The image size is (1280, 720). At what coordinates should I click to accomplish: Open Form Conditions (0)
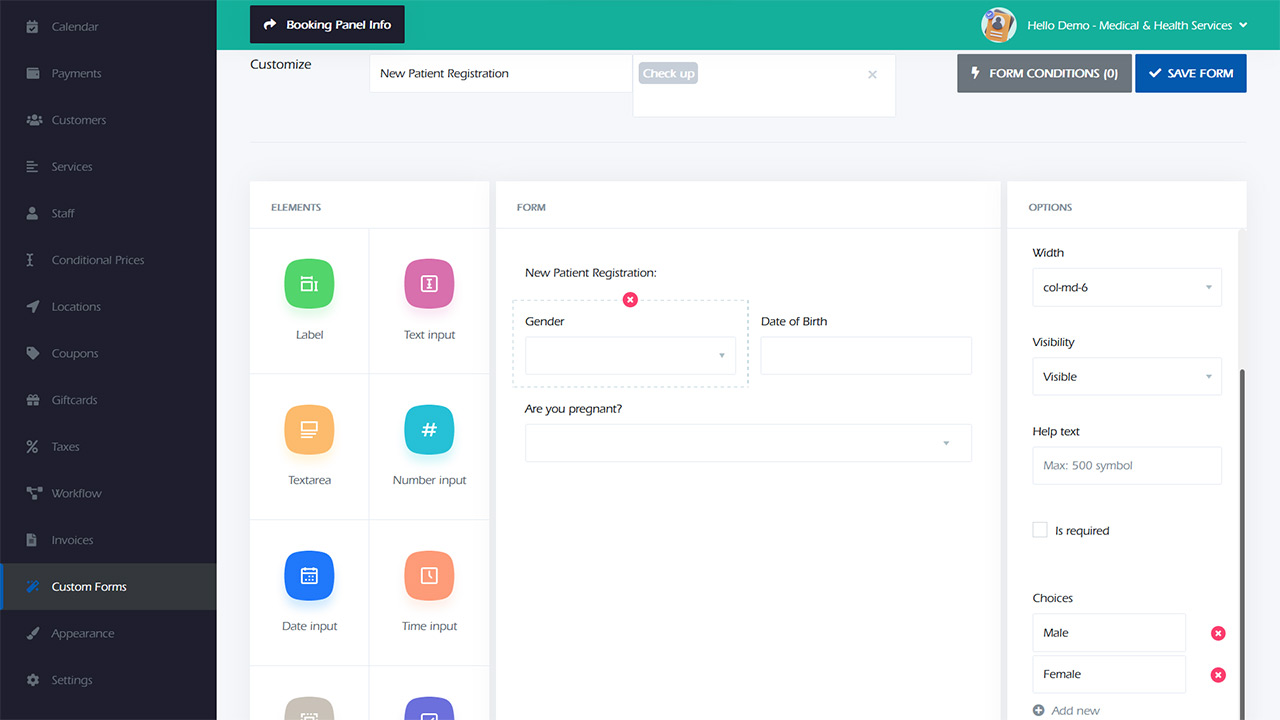pyautogui.click(x=1043, y=73)
